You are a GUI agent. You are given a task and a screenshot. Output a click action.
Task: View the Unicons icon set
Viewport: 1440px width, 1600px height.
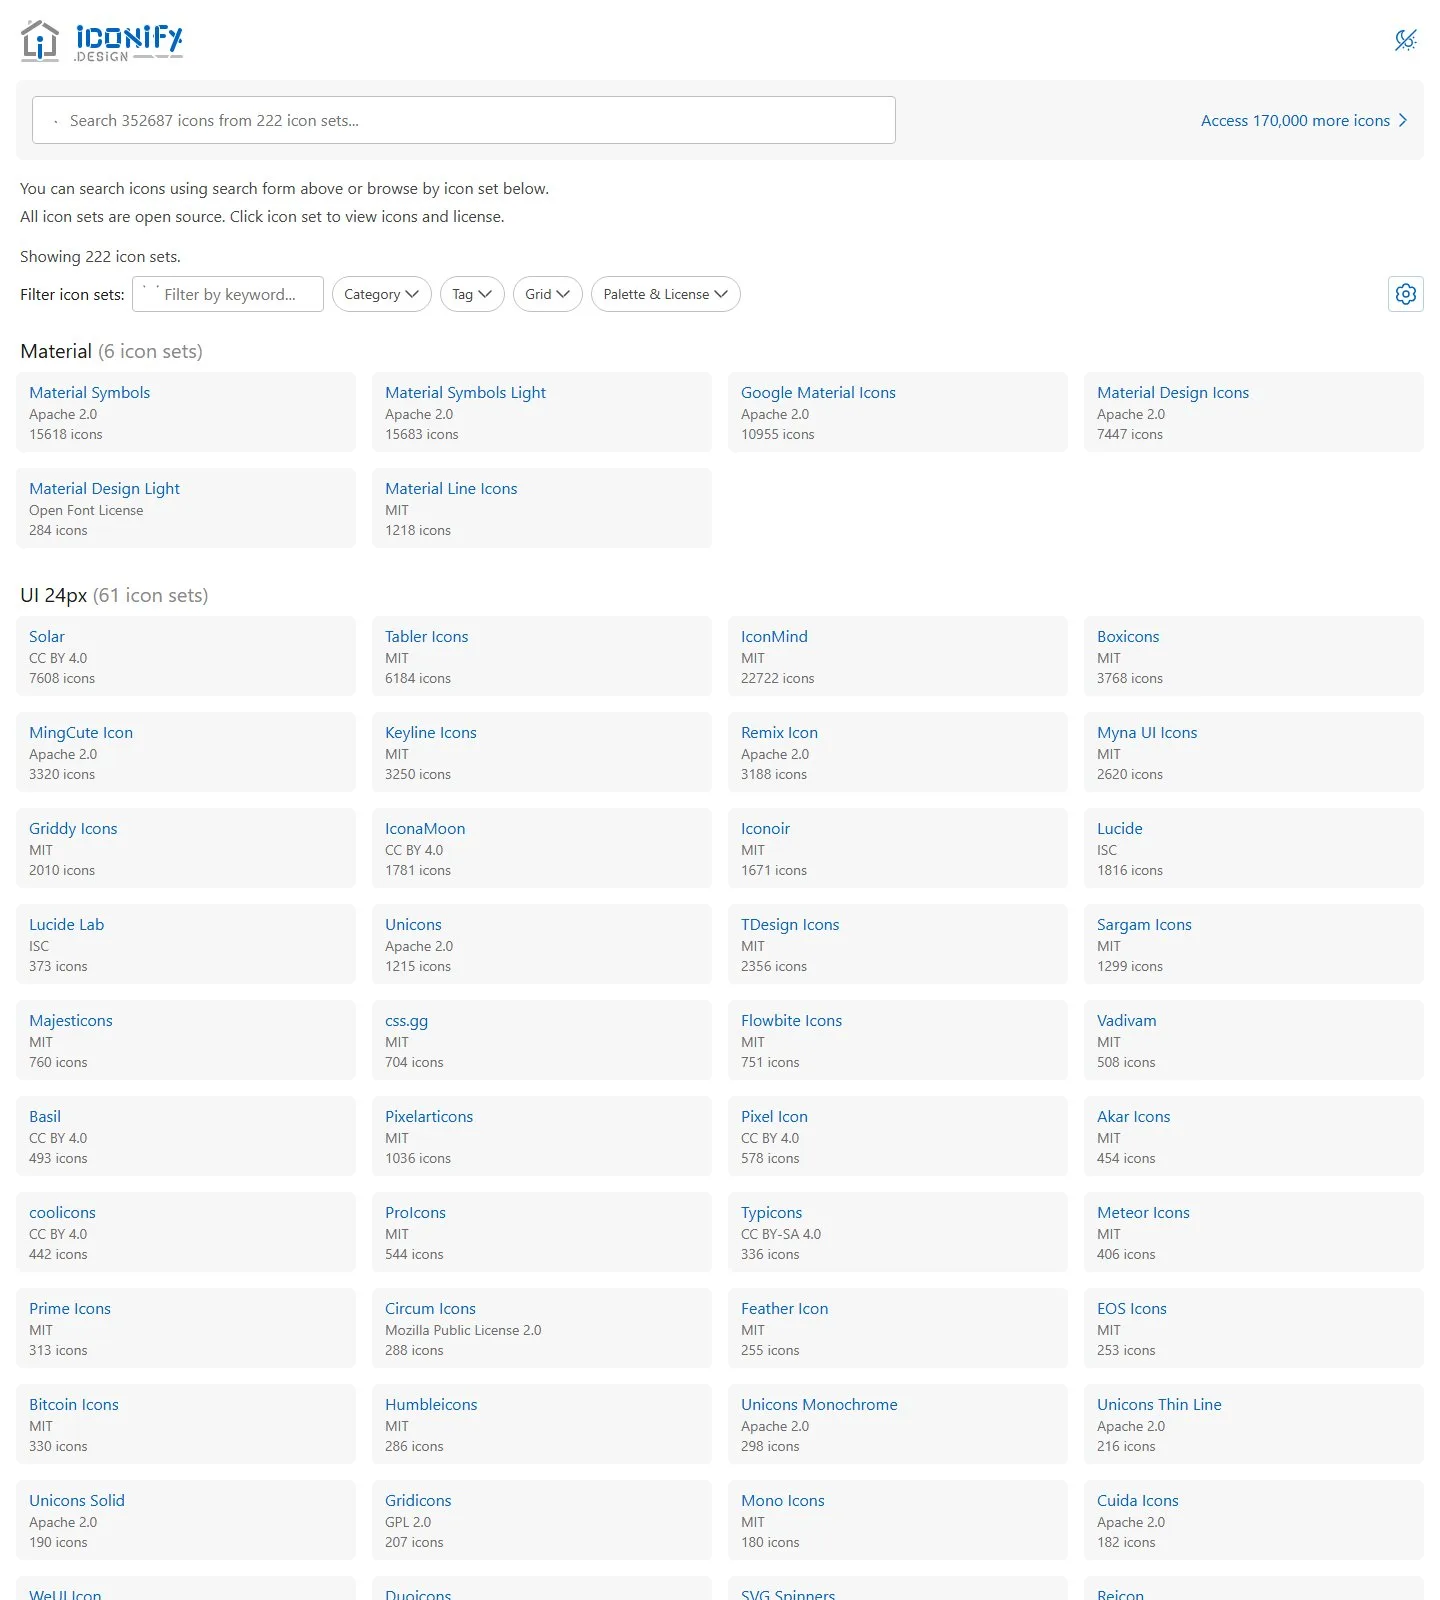point(542,944)
